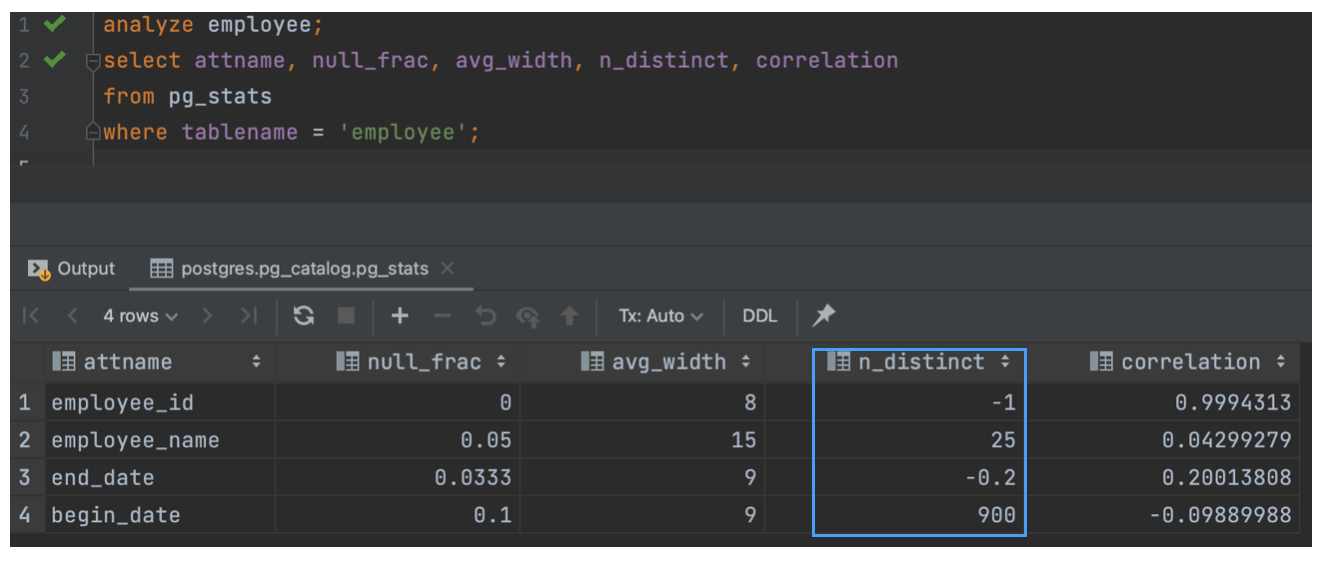Select the attname column header
The width and height of the screenshot is (1320, 562).
160,362
